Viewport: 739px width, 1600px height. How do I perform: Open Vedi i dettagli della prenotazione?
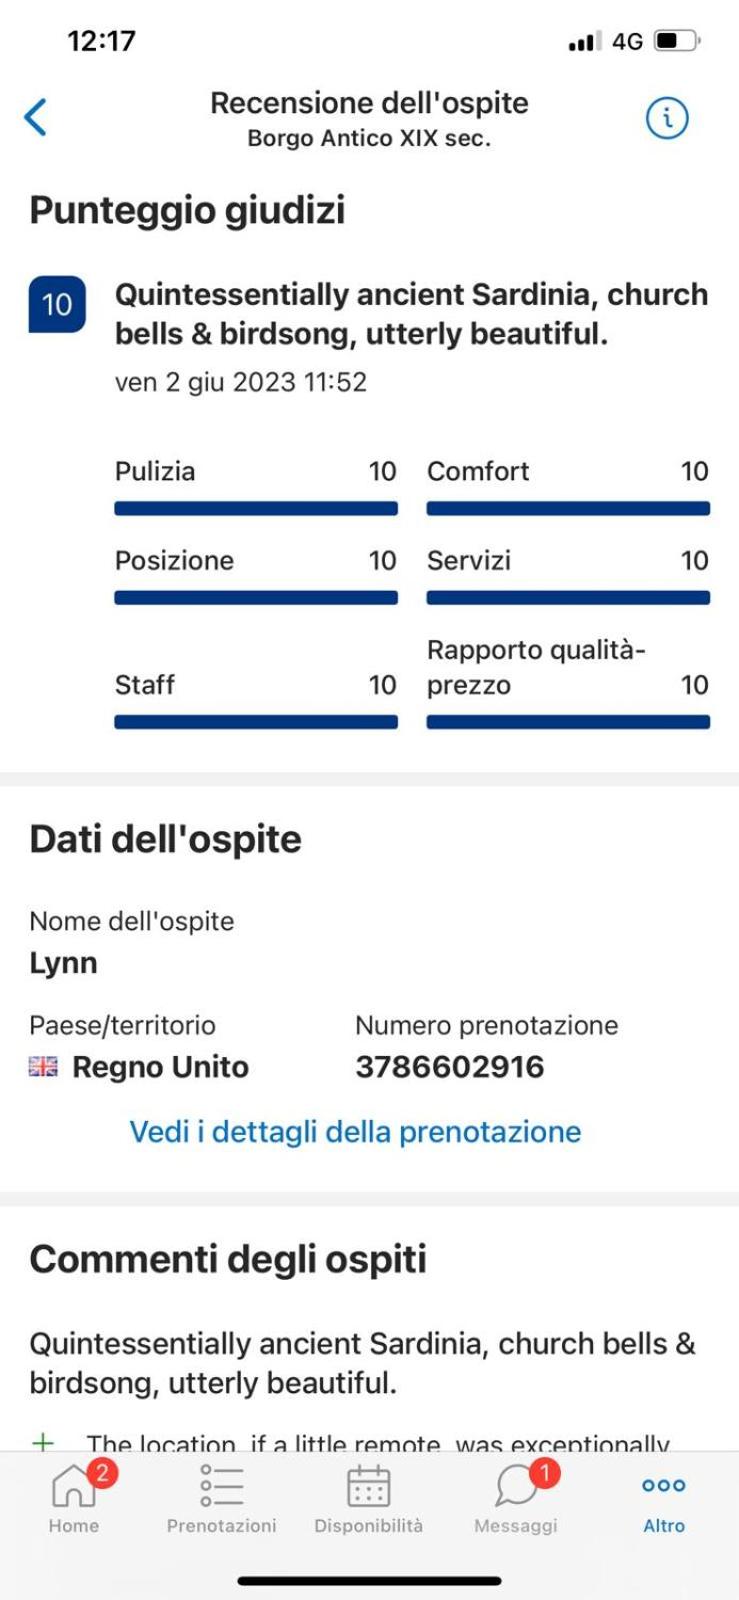[x=355, y=1131]
